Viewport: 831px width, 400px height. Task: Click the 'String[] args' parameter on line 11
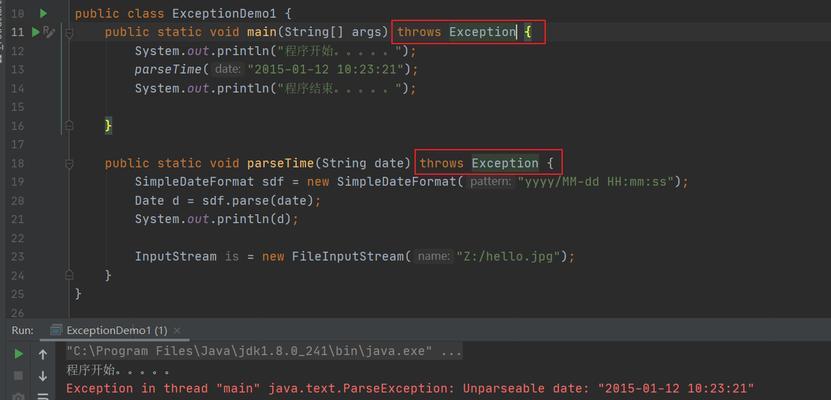[x=333, y=32]
